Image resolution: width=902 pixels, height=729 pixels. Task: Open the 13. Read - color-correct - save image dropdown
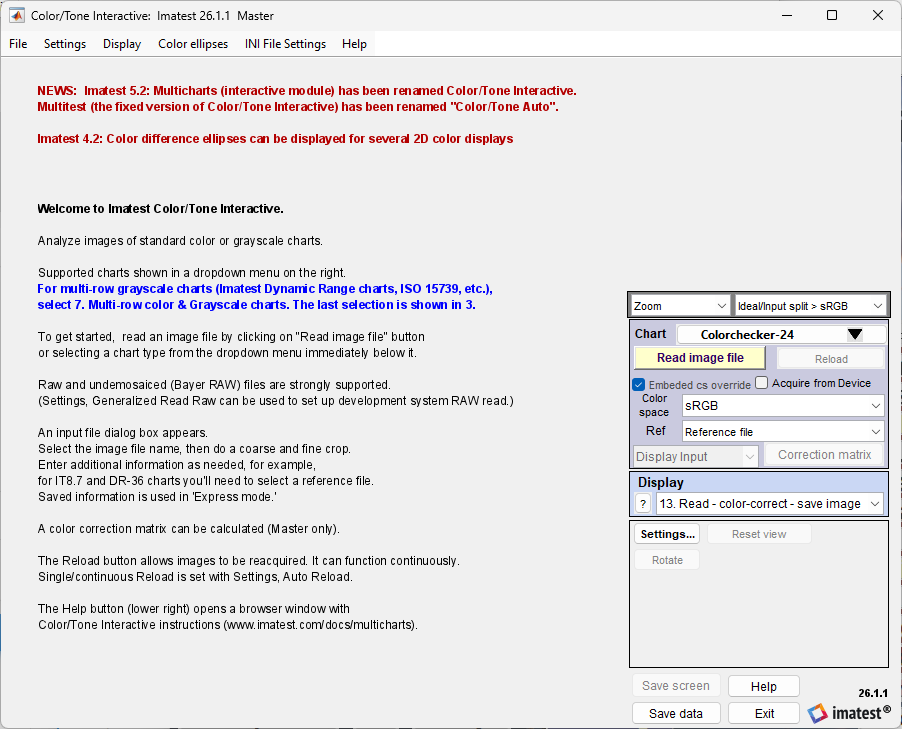click(x=770, y=503)
